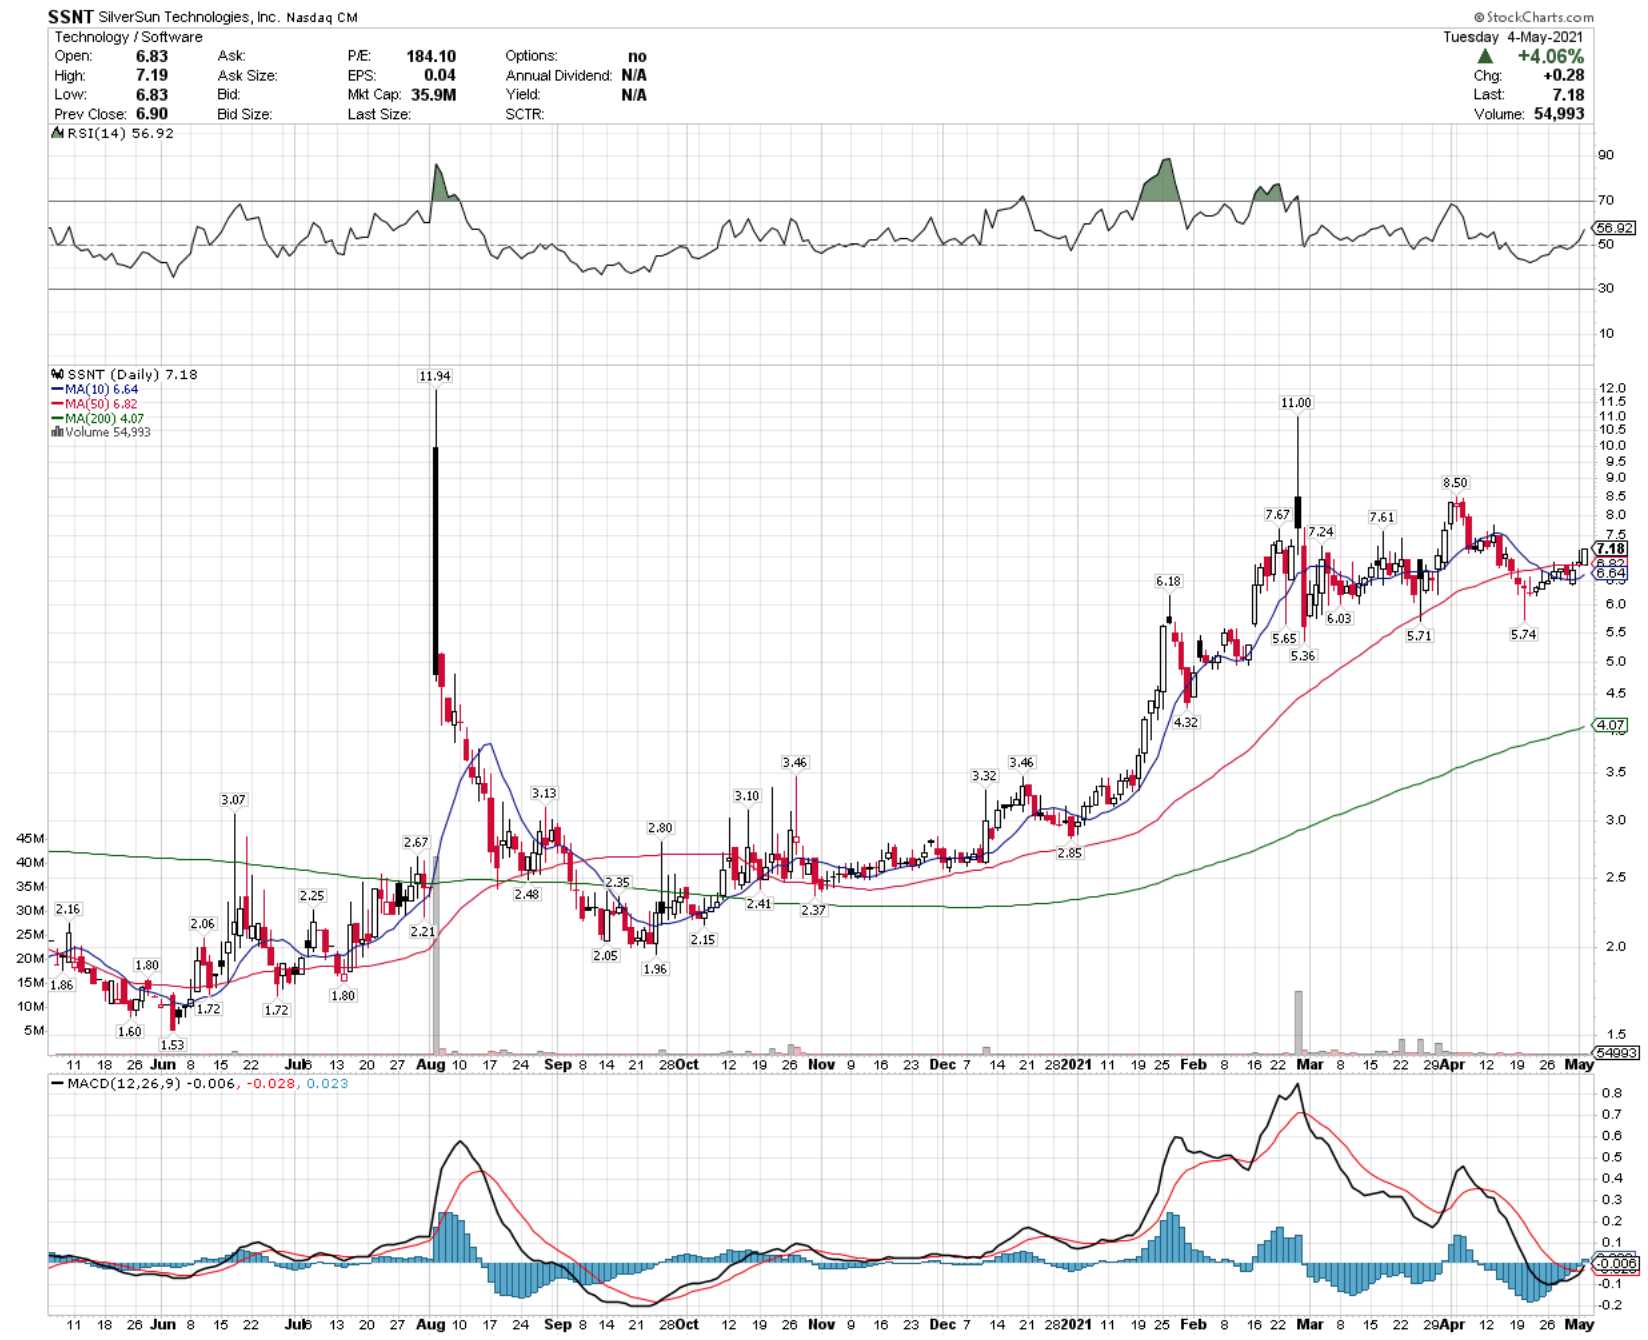This screenshot has height=1340, width=1648.
Task: Click the MACD(12,26,9) panel title
Action: tap(123, 1084)
